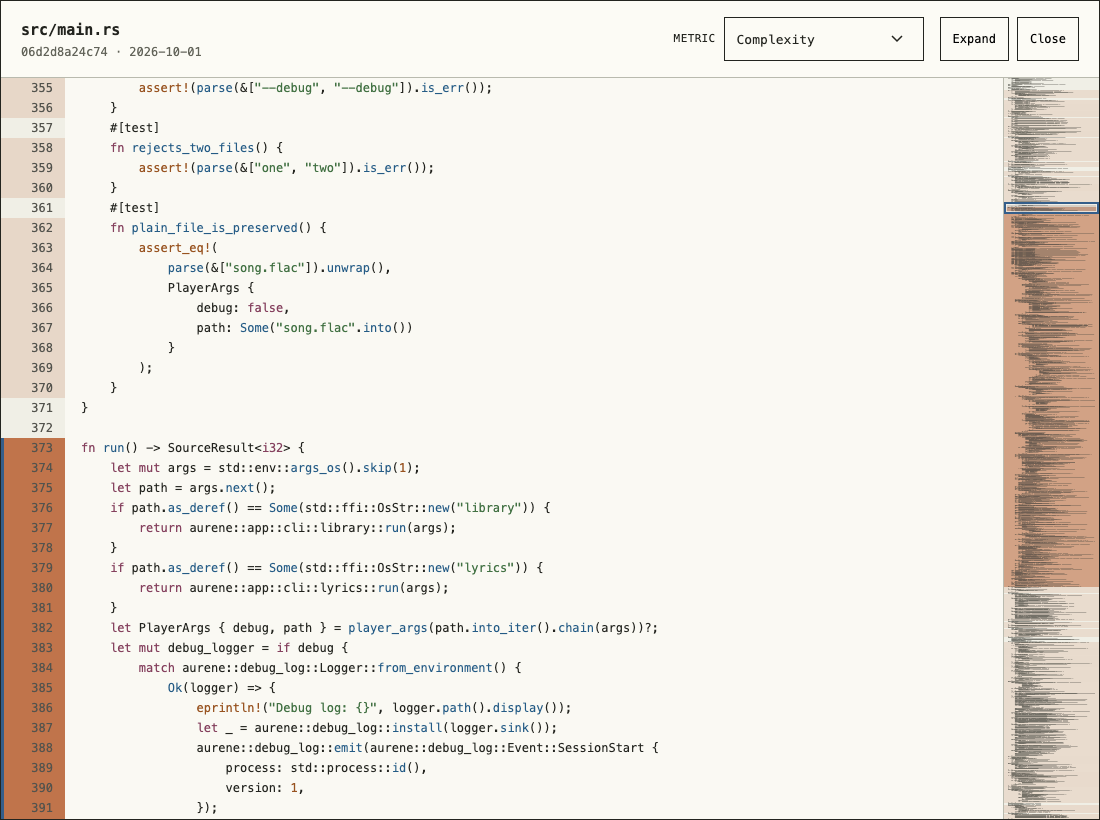Screen dimensions: 1100x820
Task: Click the let PlayerArgs { debug, path } line
Action: tap(384, 628)
